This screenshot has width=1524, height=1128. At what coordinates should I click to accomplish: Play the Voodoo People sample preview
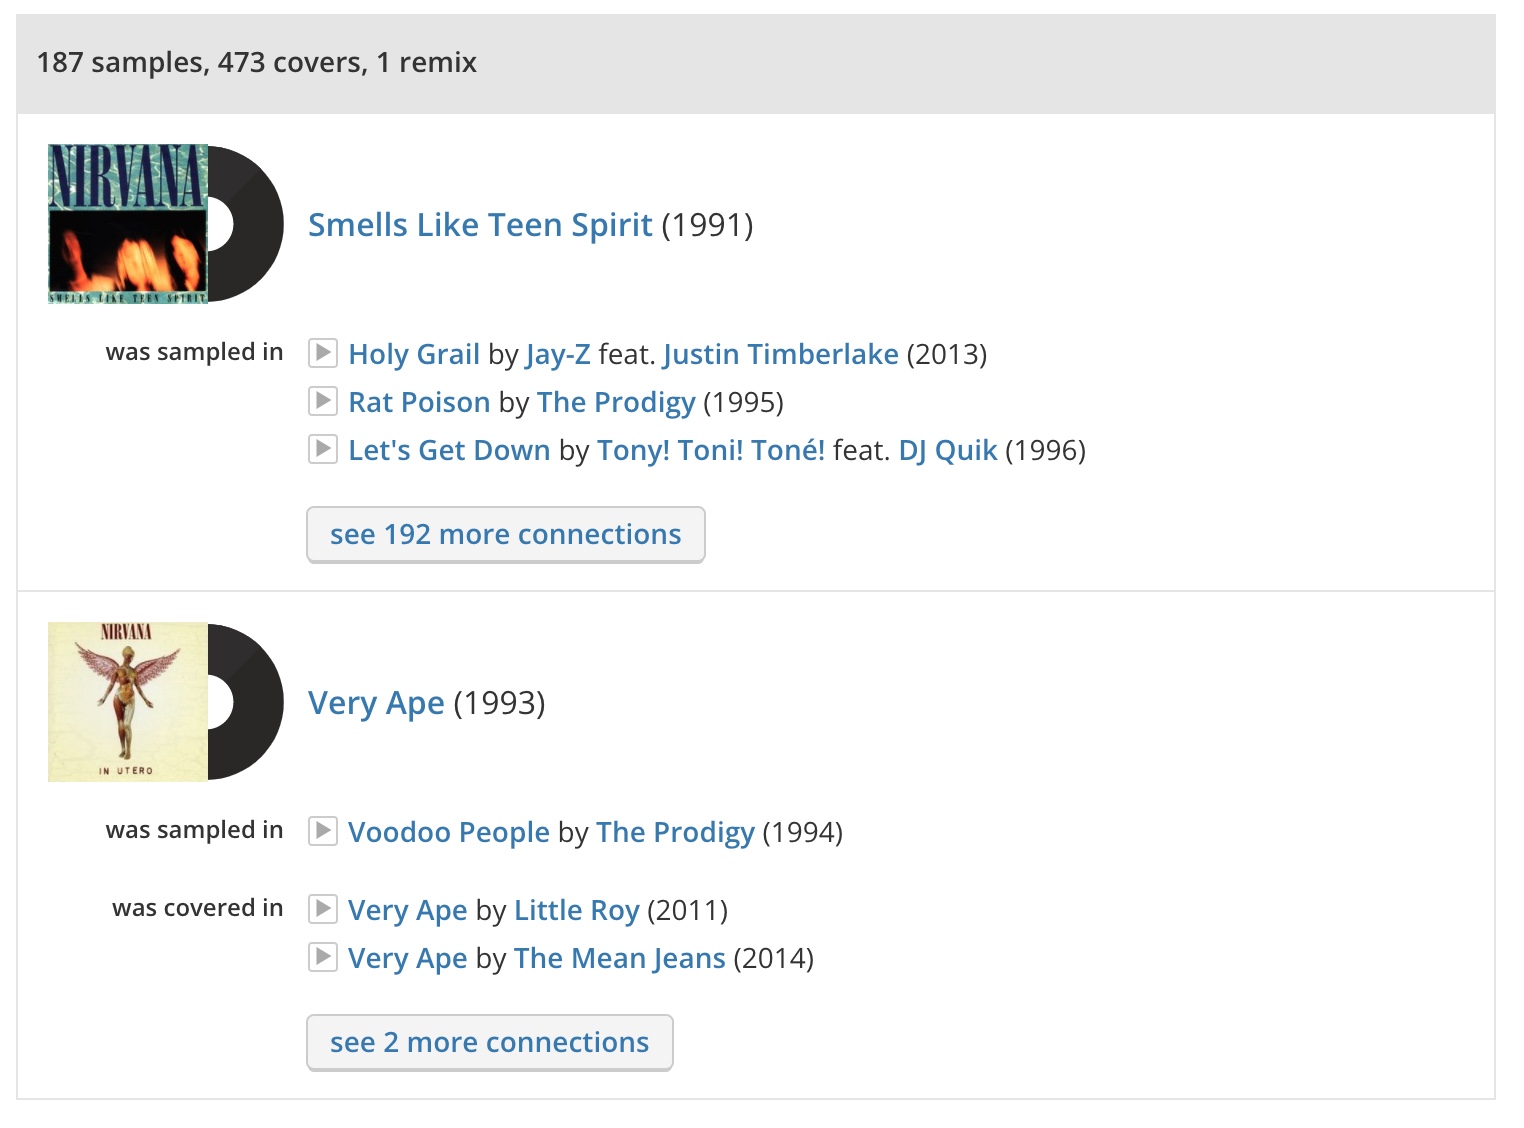click(322, 831)
